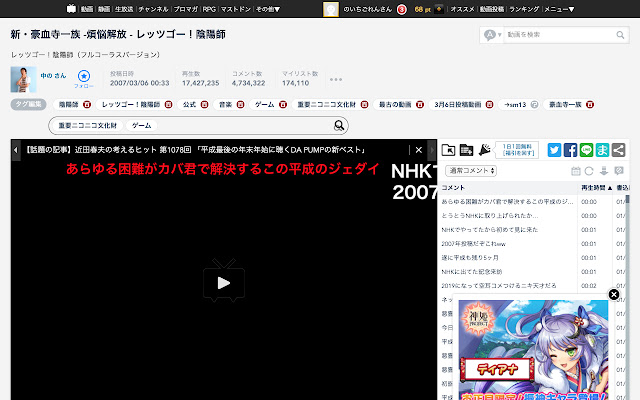This screenshot has height=400, width=640.
Task: Open 生放送 in the top navigation
Action: 124,9
